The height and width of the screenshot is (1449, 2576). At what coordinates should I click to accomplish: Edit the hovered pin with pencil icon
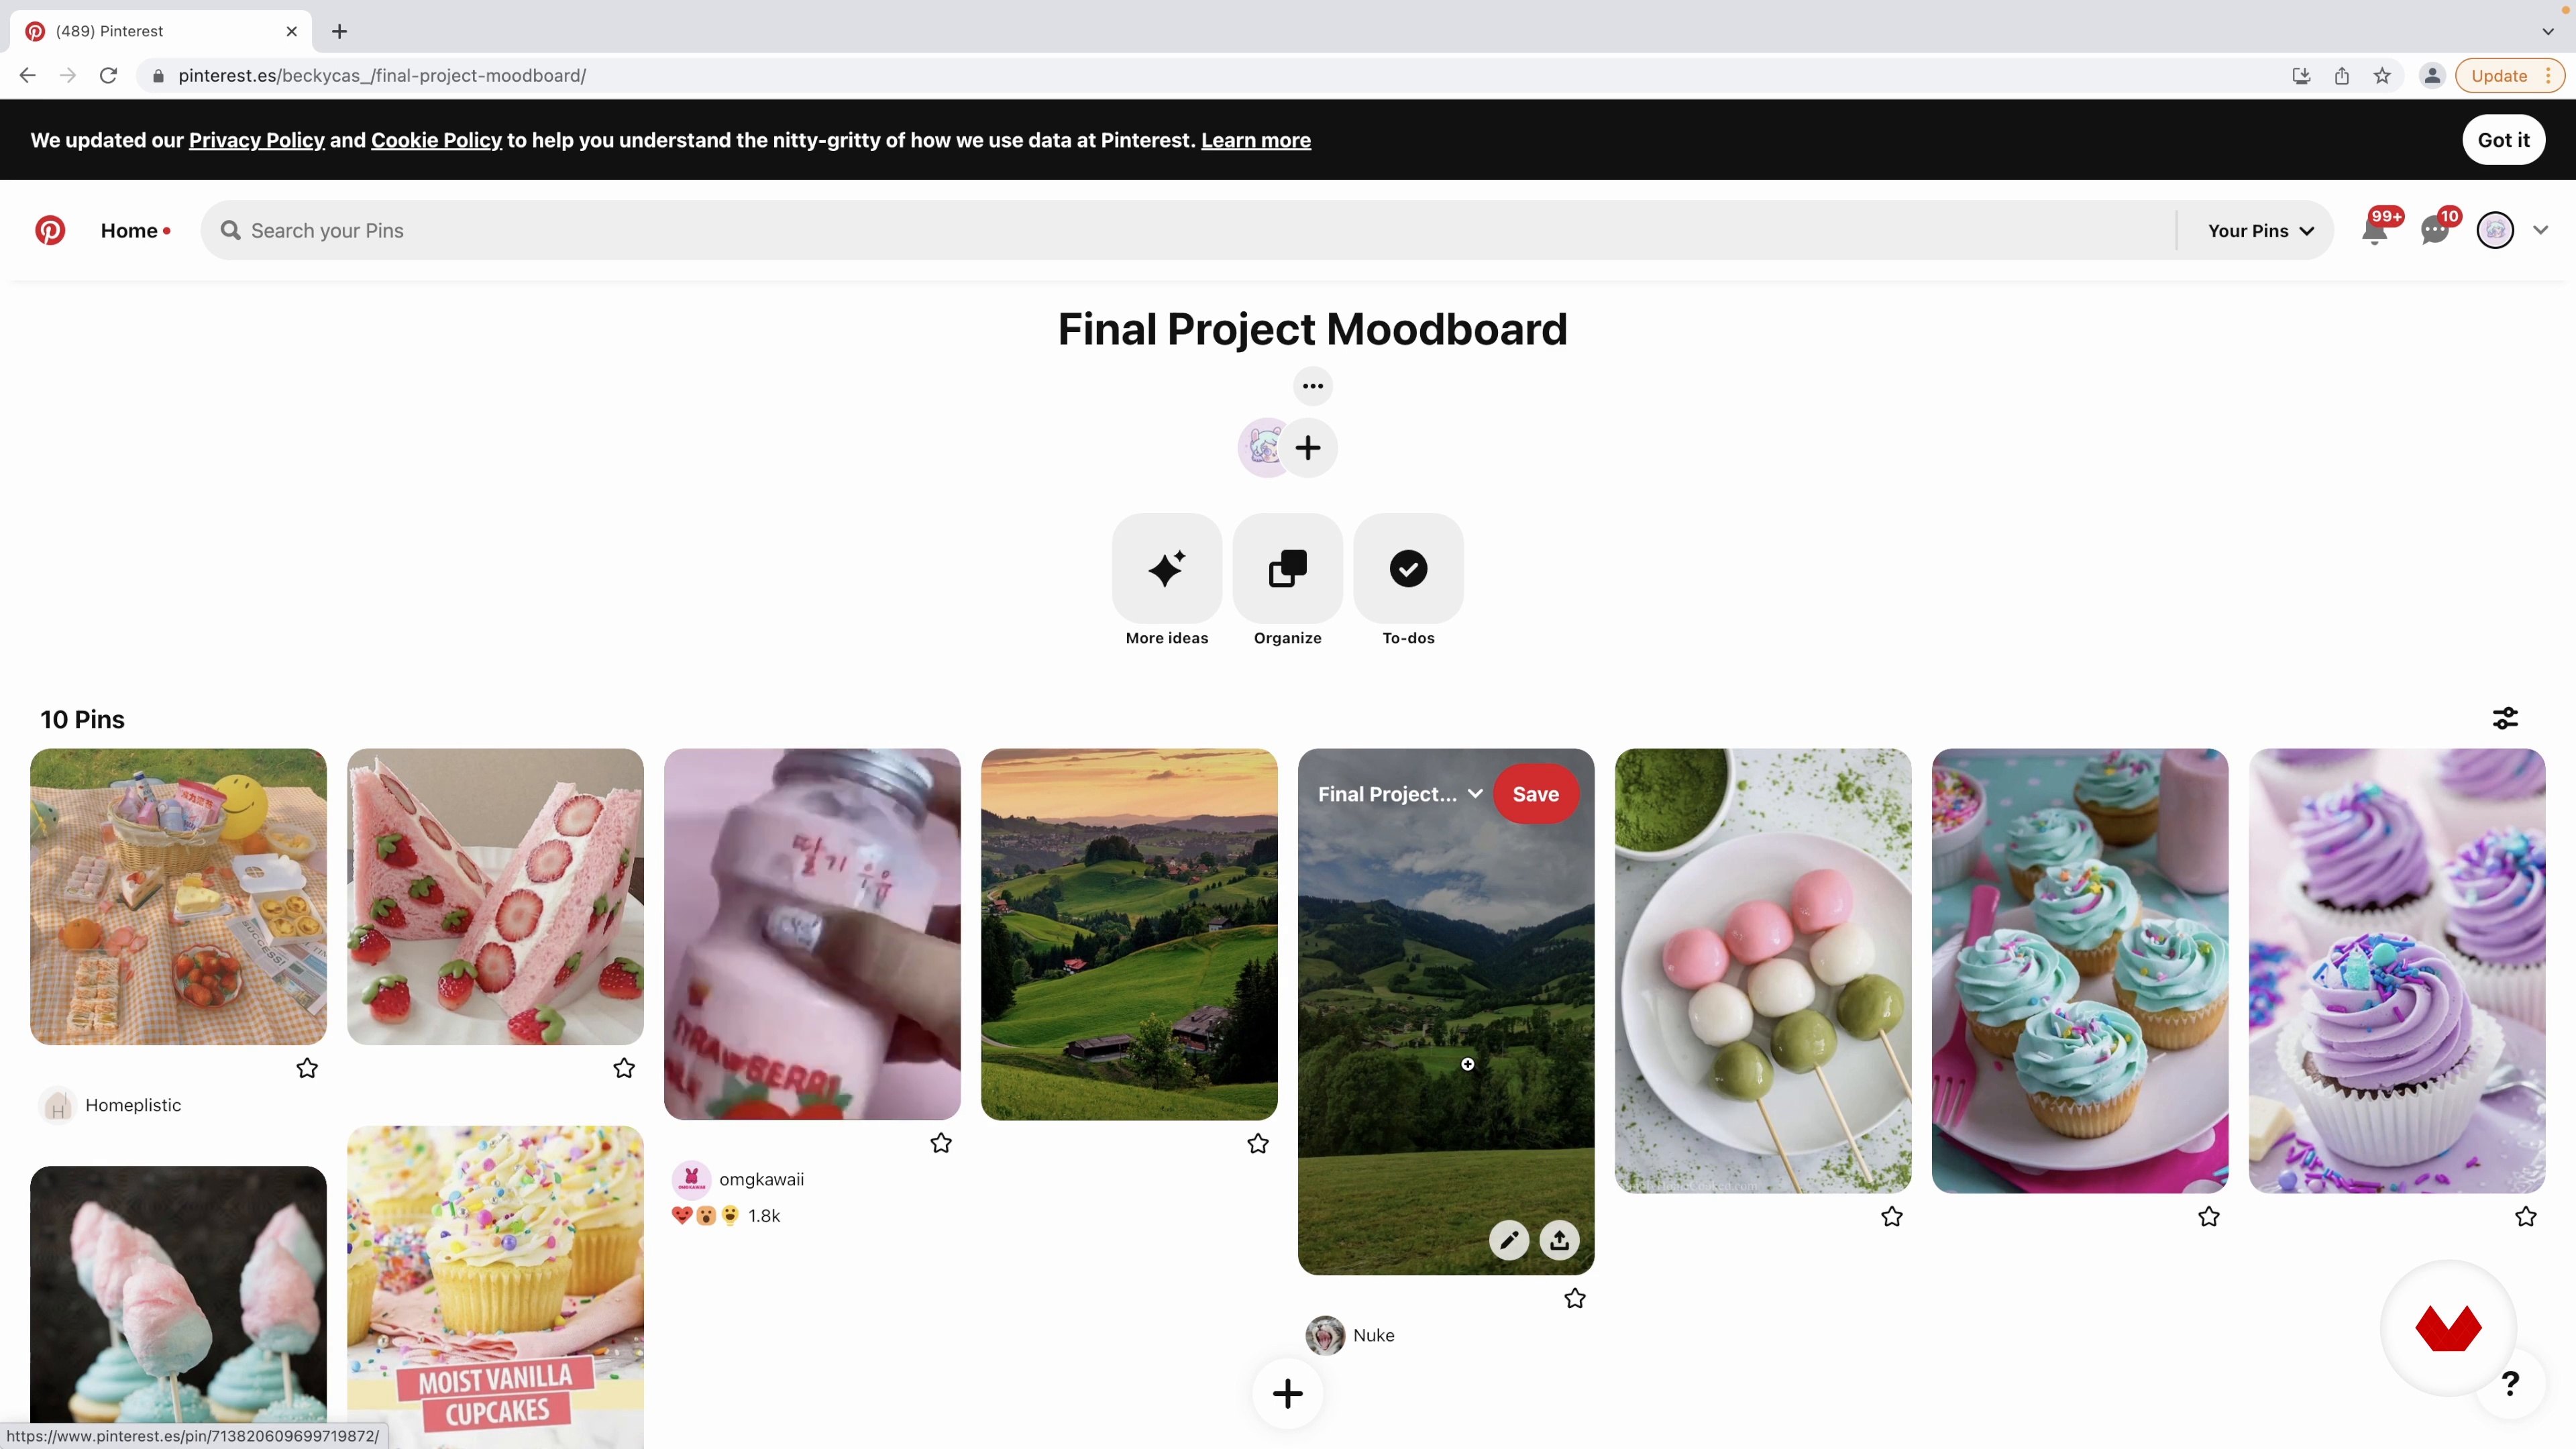1509,1240
